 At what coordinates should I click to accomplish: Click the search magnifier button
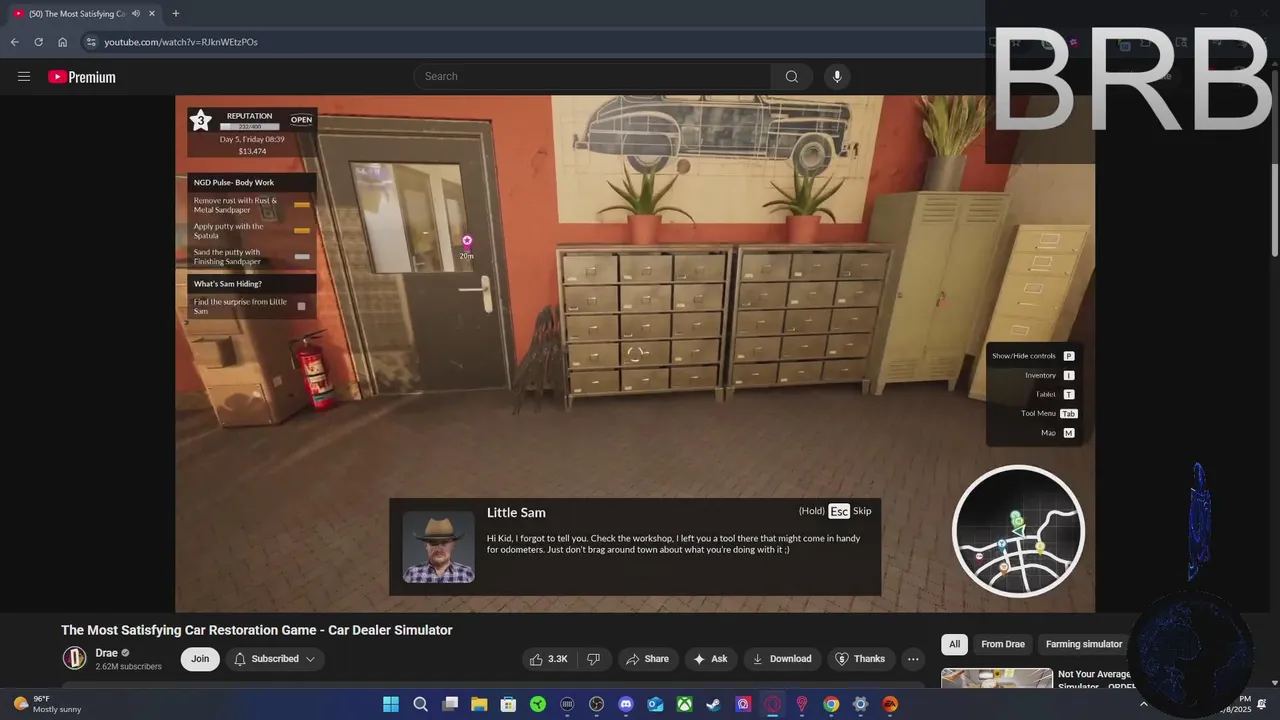[792, 77]
